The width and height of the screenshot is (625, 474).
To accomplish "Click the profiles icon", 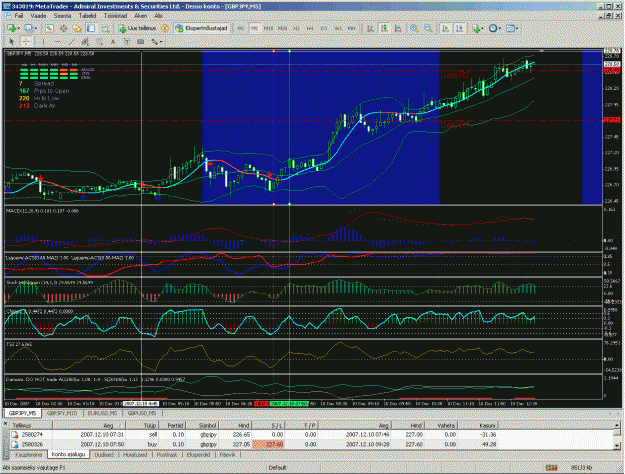I will click(29, 28).
